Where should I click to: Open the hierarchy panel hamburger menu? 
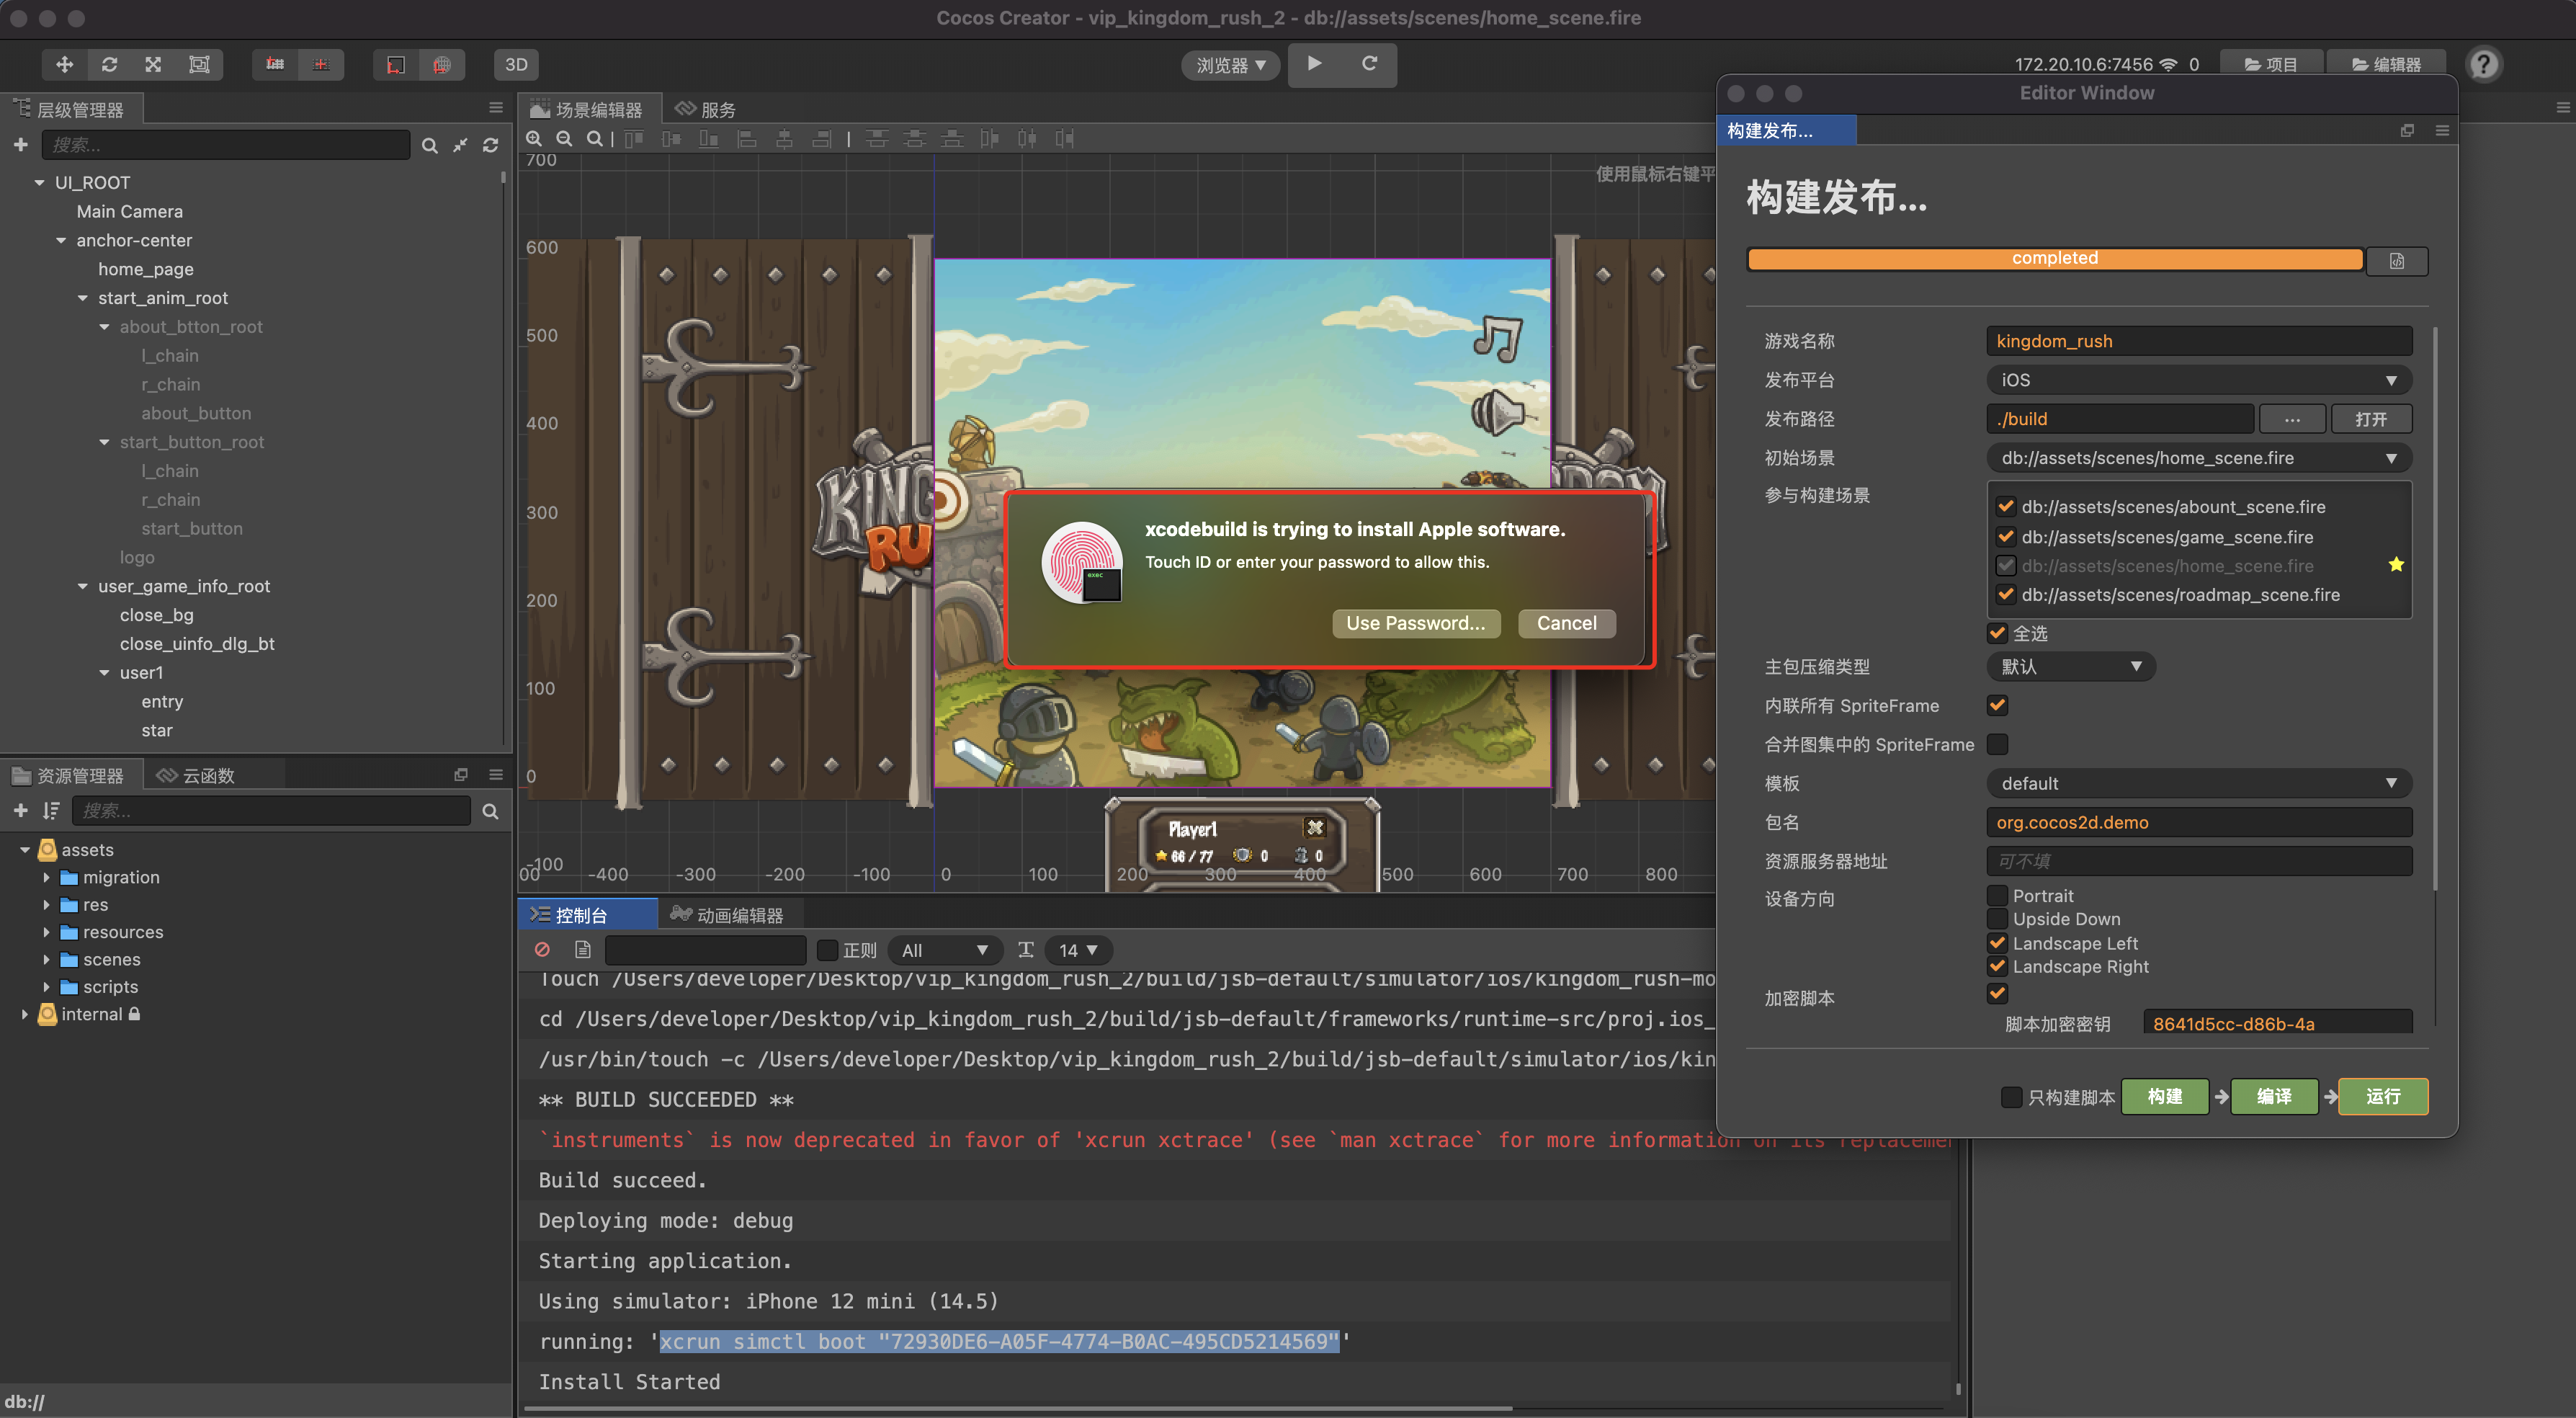tap(496, 108)
